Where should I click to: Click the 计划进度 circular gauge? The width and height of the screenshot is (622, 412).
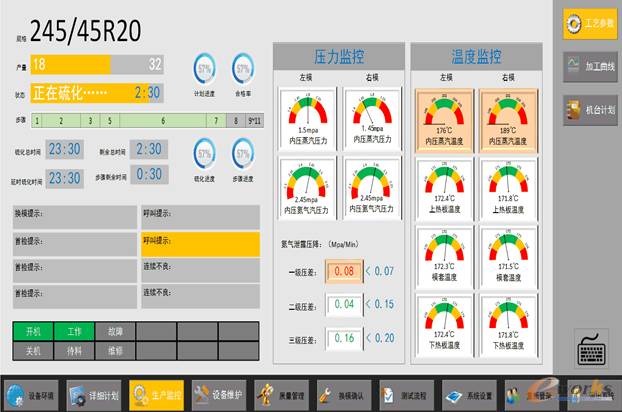(205, 70)
